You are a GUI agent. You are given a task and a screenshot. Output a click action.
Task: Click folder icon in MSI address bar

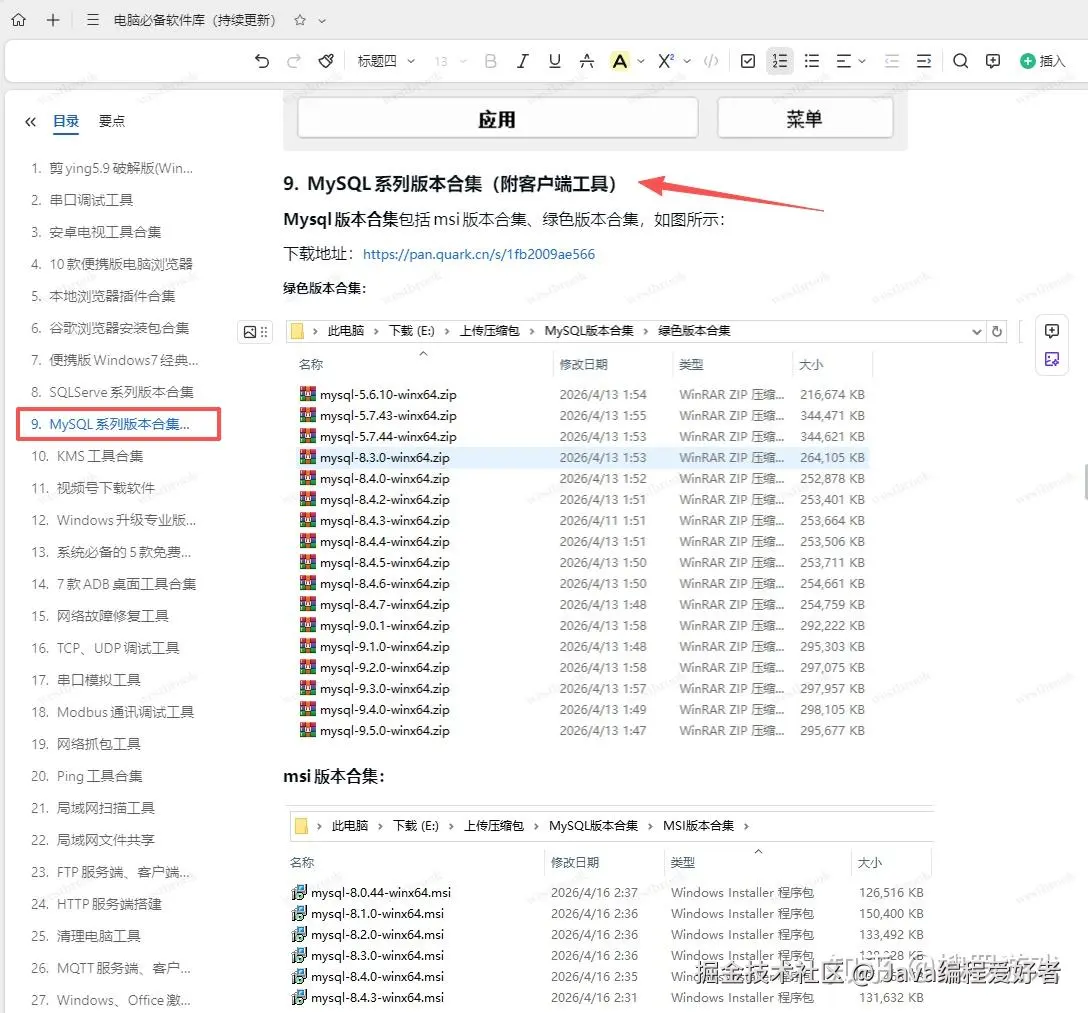click(x=301, y=826)
